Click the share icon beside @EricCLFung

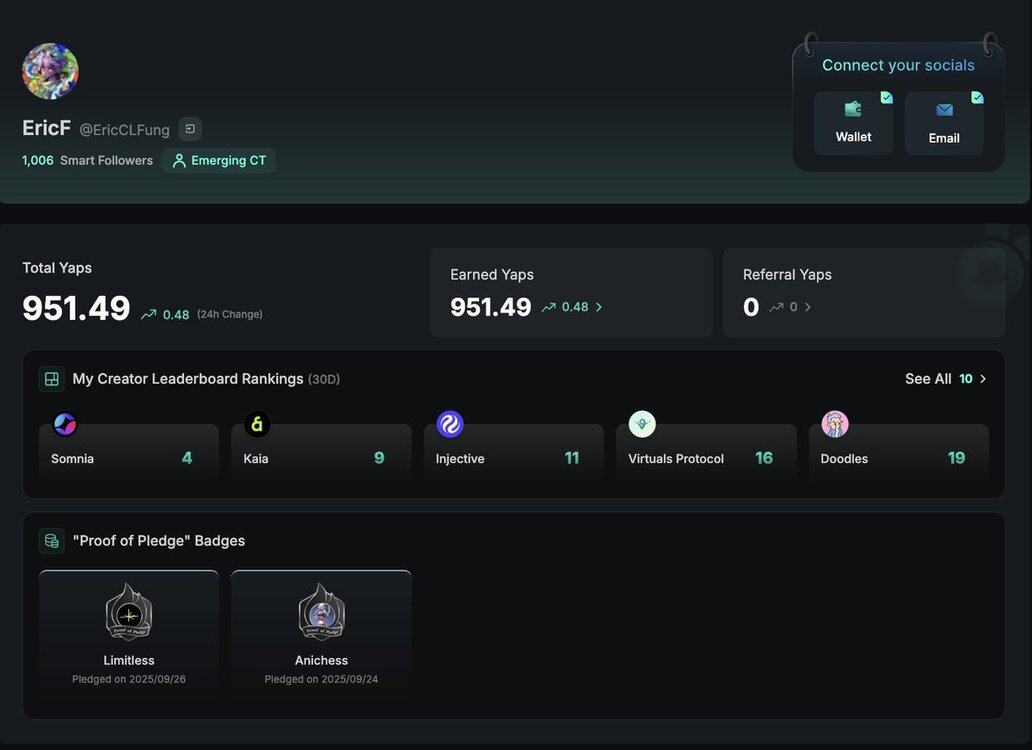tap(190, 129)
